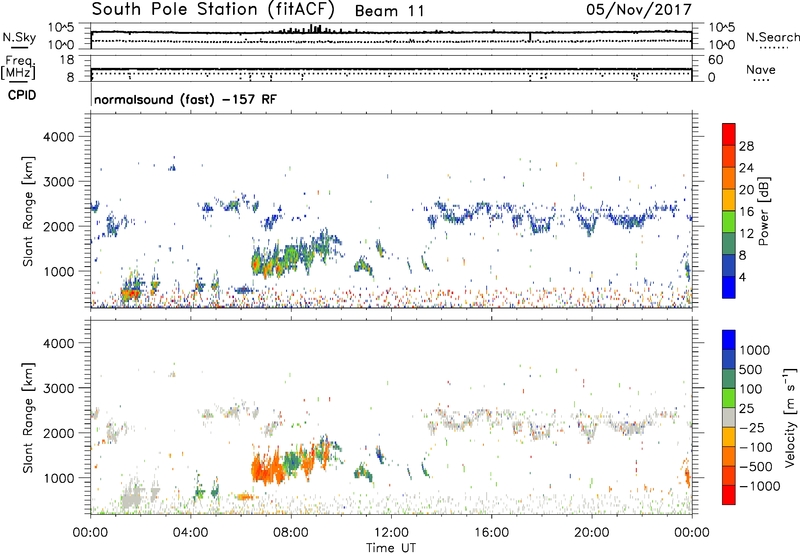Screen dimensions: 800x554
Task: Click the '16:00' time axis label
Action: 491,533
